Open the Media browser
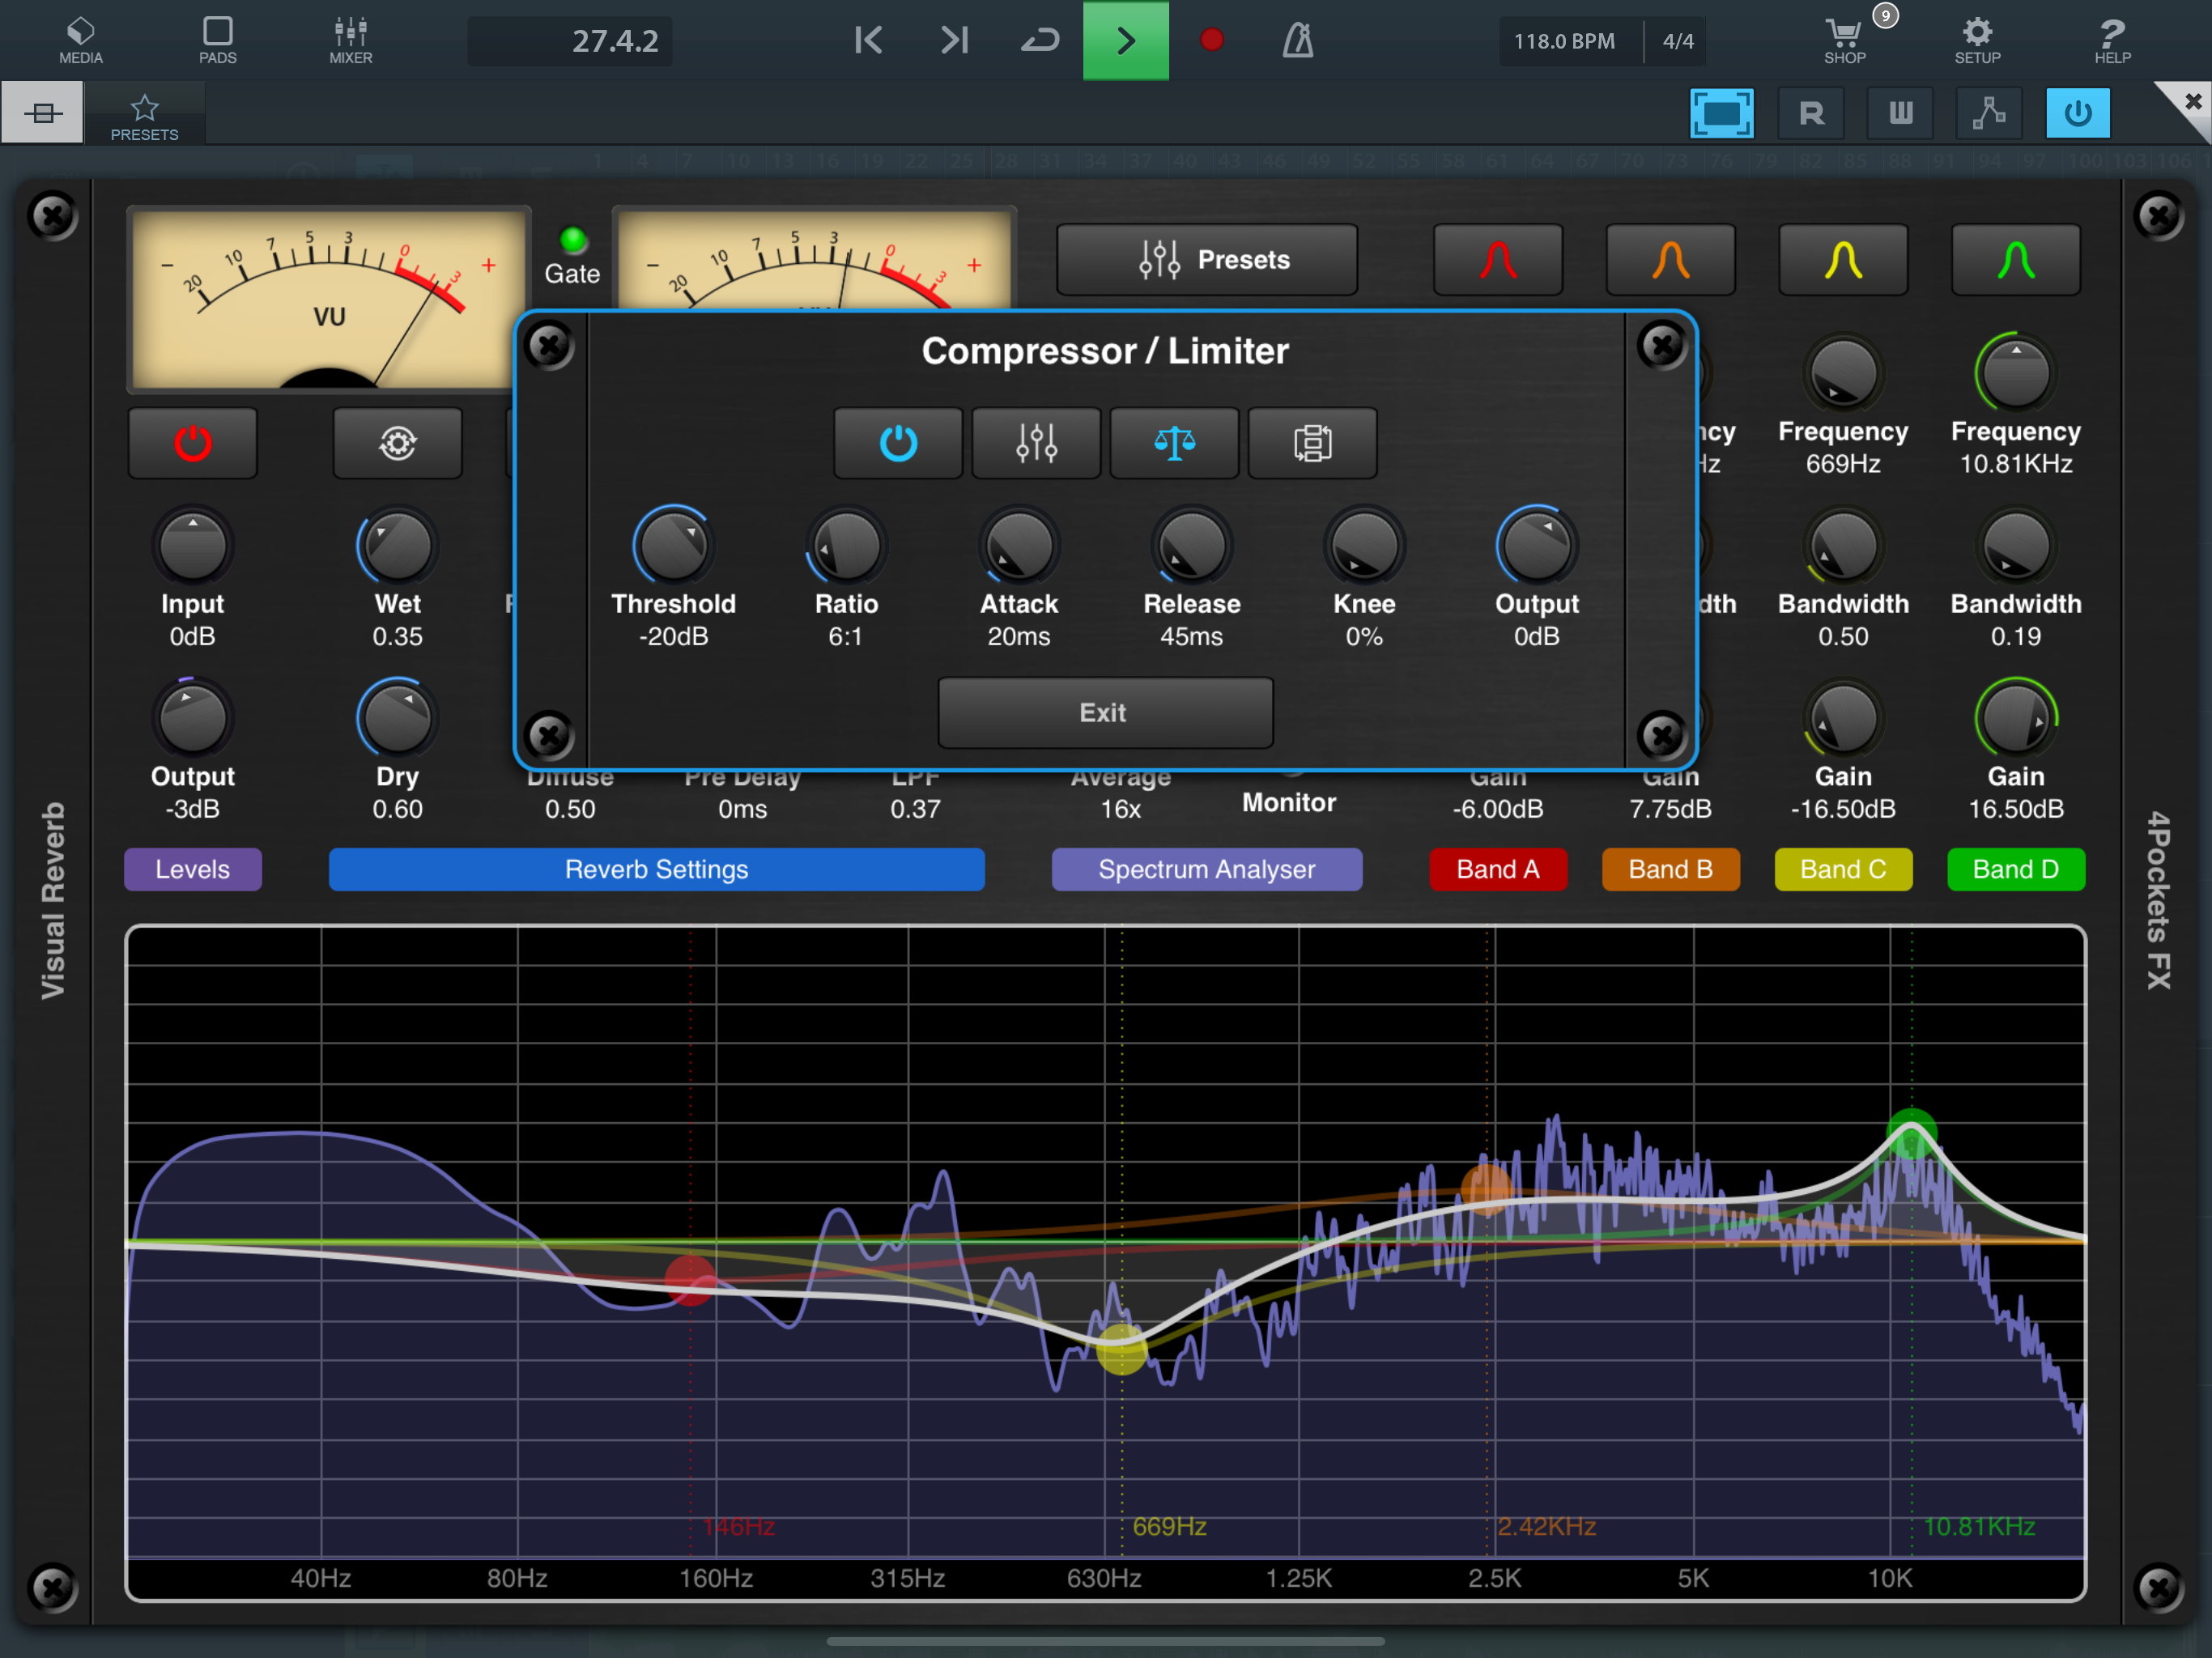 click(x=80, y=41)
